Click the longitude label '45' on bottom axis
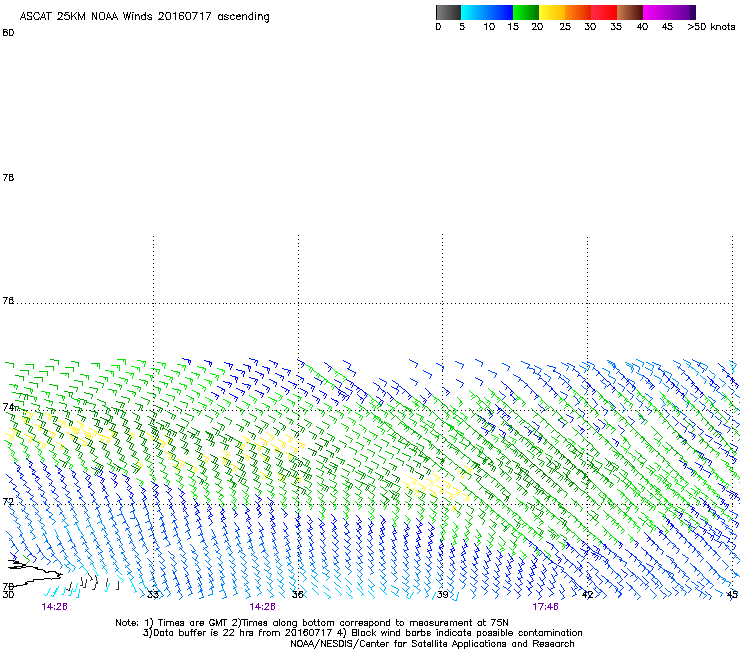The image size is (740, 650). [x=732, y=594]
